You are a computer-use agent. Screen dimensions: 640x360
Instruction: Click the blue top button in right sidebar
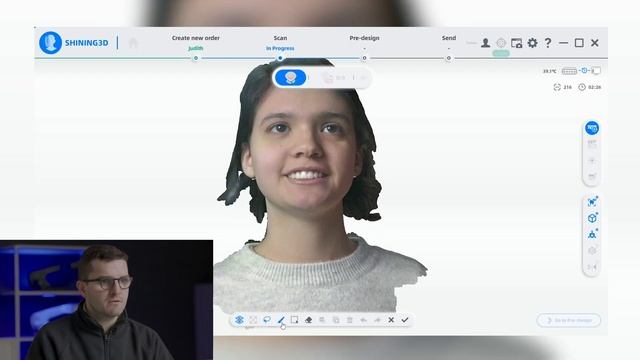592,128
